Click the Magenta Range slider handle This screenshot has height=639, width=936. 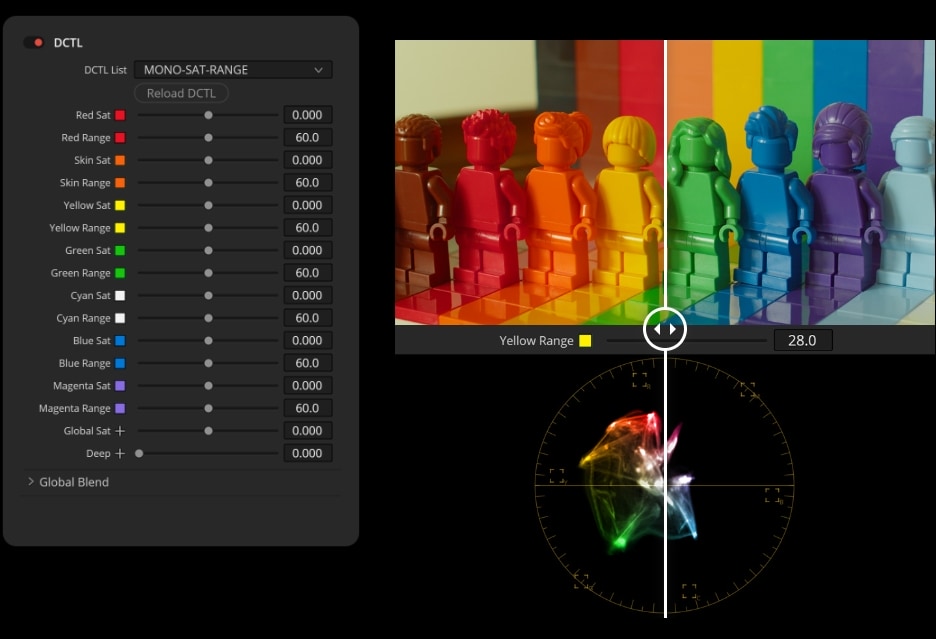208,408
